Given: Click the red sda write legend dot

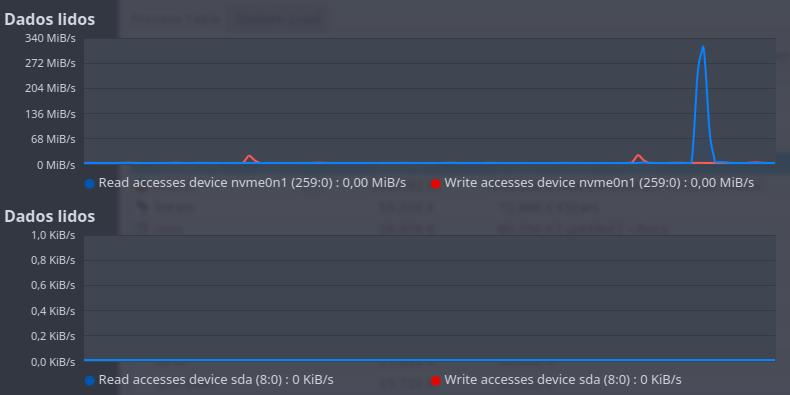Looking at the screenshot, I should click(x=435, y=380).
